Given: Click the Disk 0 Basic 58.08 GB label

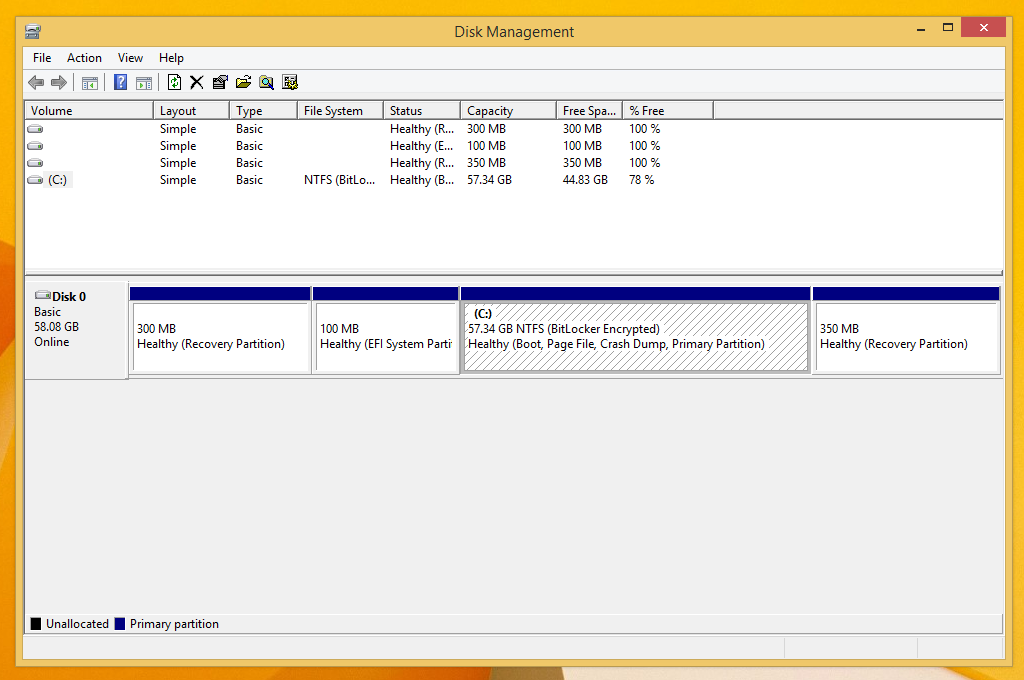Looking at the screenshot, I should click(76, 330).
